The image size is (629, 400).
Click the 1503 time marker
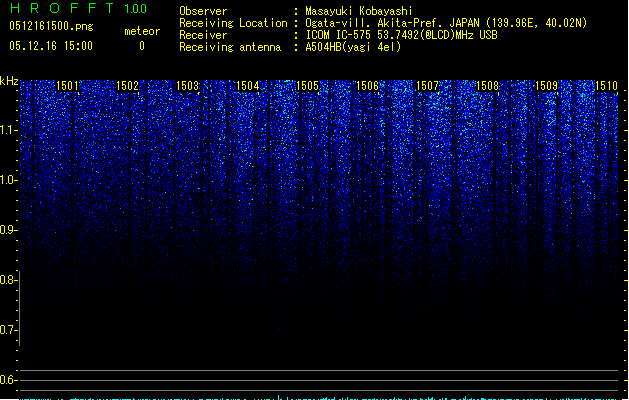pyautogui.click(x=187, y=86)
